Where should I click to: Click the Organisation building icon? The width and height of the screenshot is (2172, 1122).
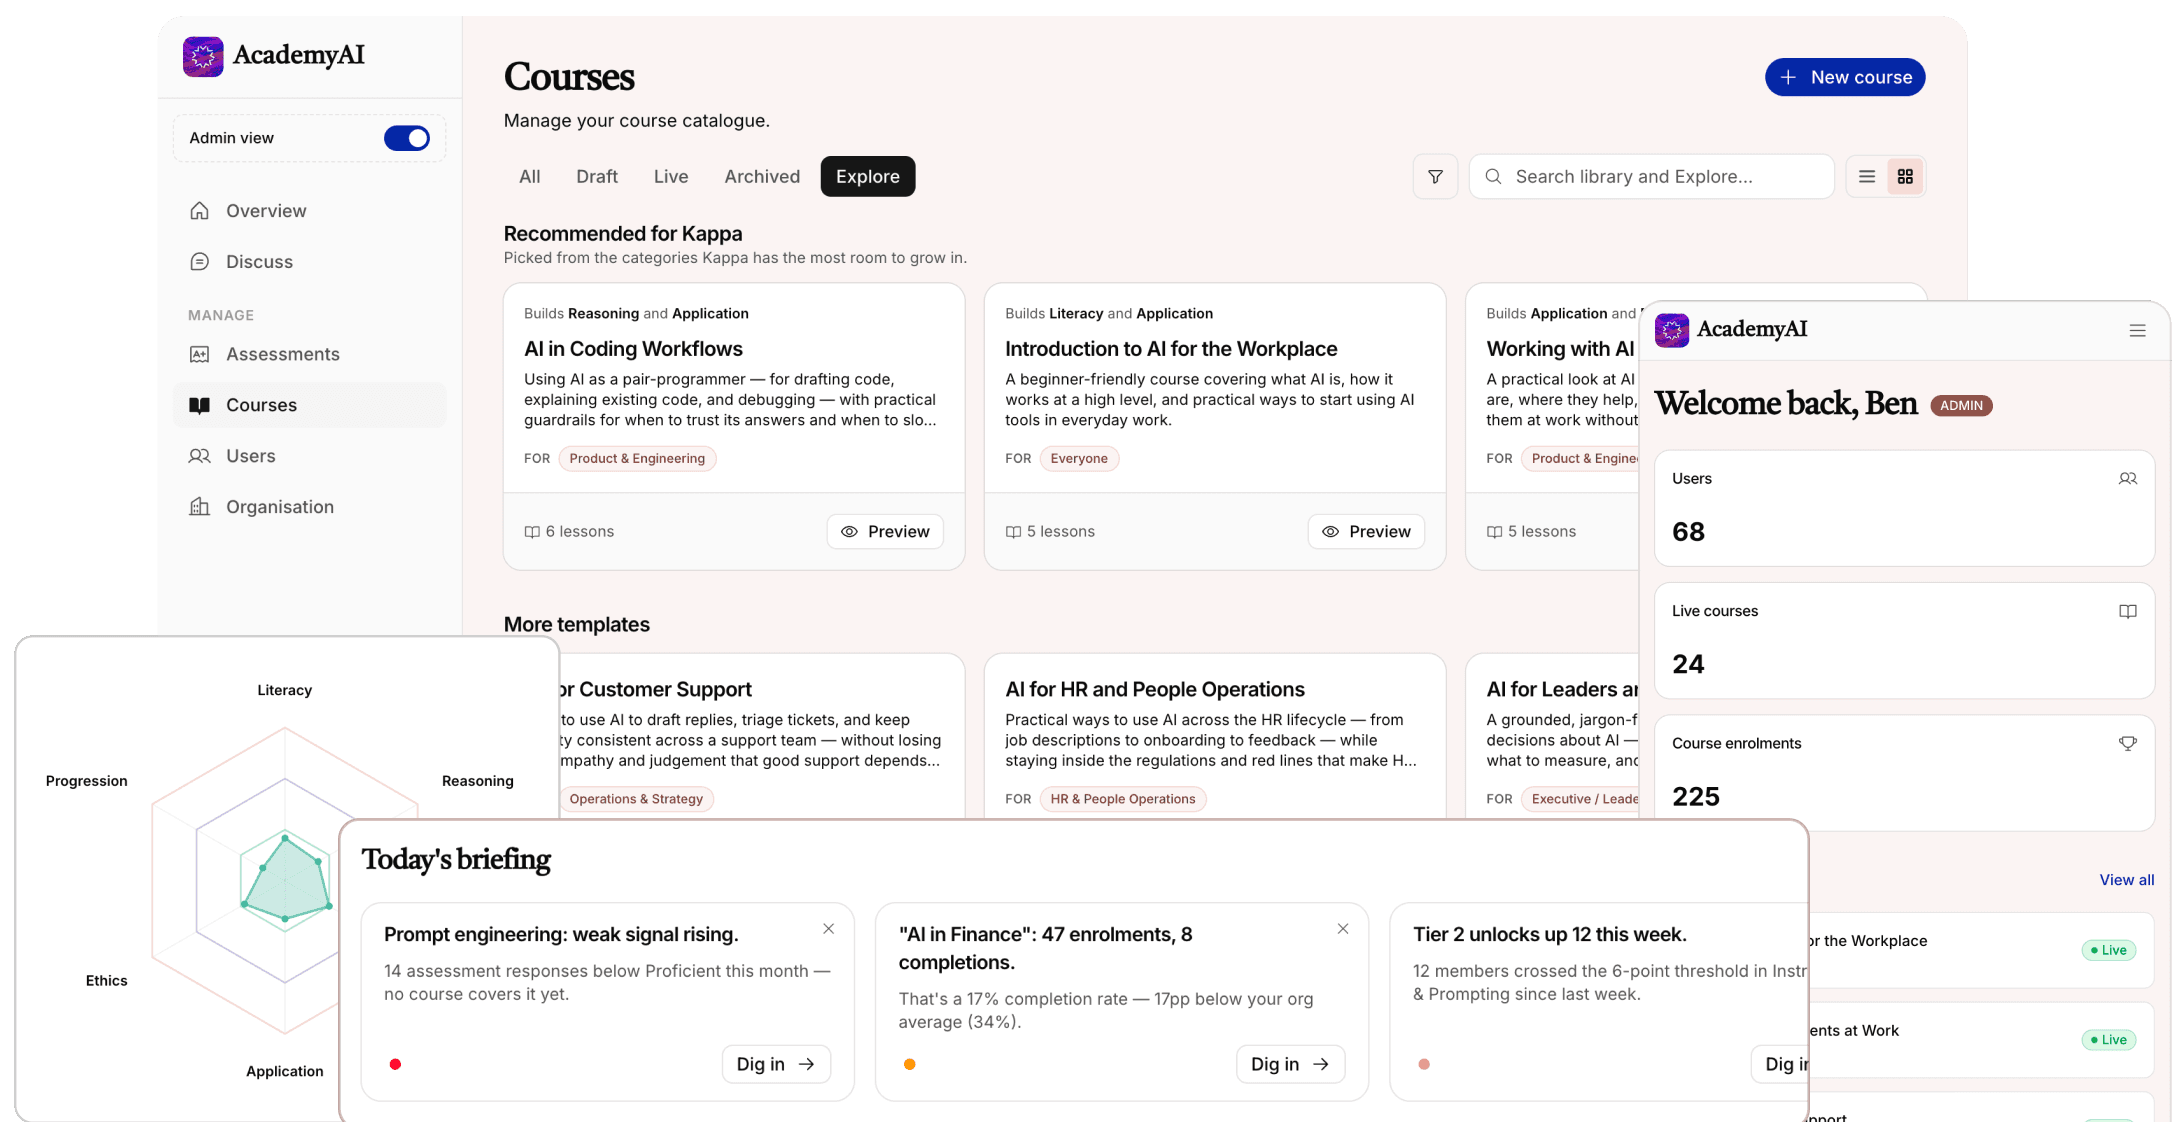tap(200, 507)
